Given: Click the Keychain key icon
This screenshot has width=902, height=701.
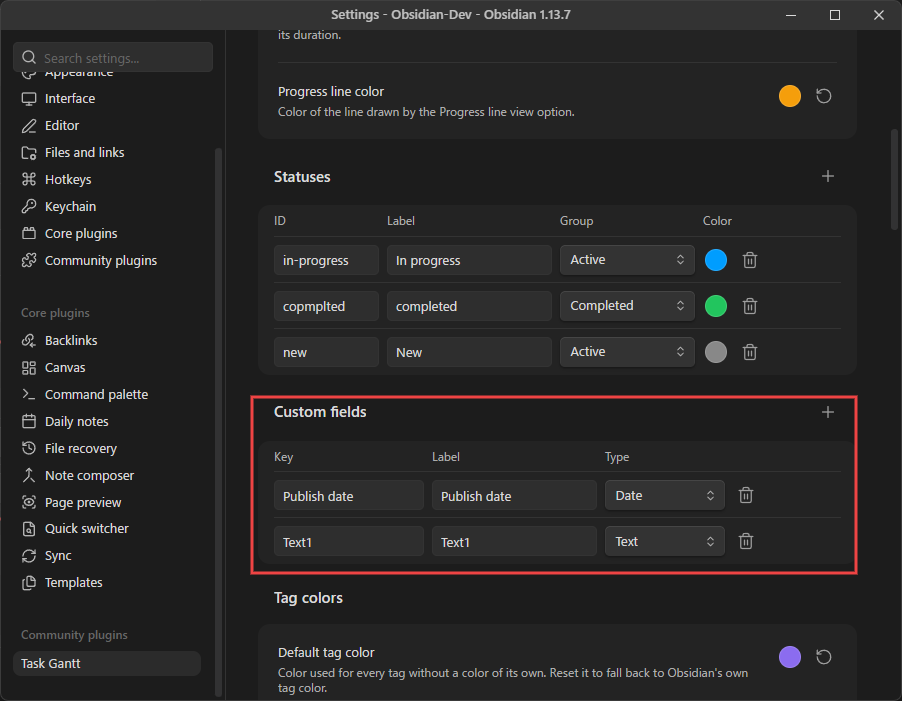Looking at the screenshot, I should (29, 206).
